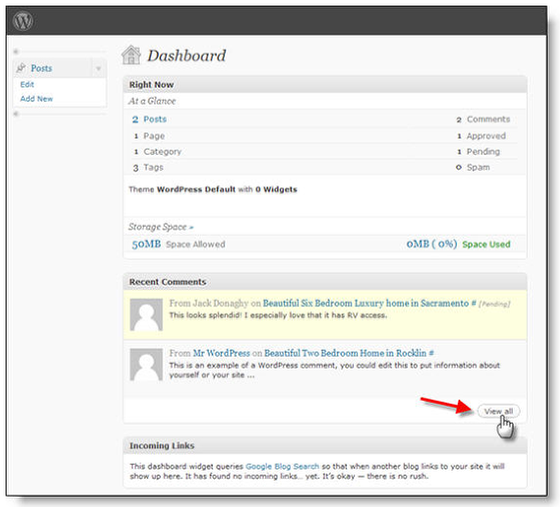Open the Mr WordPress author link

click(x=221, y=353)
